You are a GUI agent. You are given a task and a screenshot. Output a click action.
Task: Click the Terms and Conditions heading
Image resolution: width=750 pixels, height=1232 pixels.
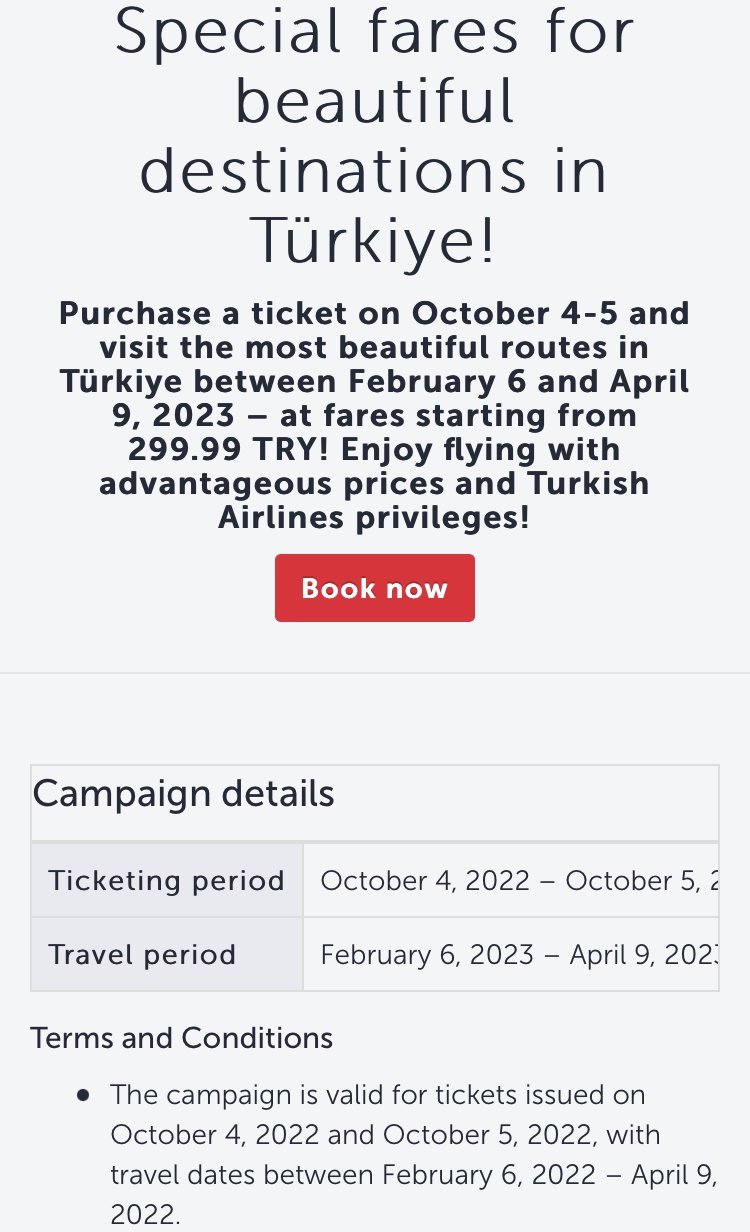click(x=181, y=1038)
